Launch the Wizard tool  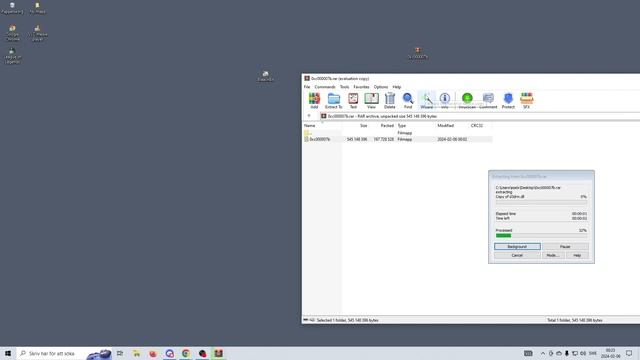coord(427,100)
